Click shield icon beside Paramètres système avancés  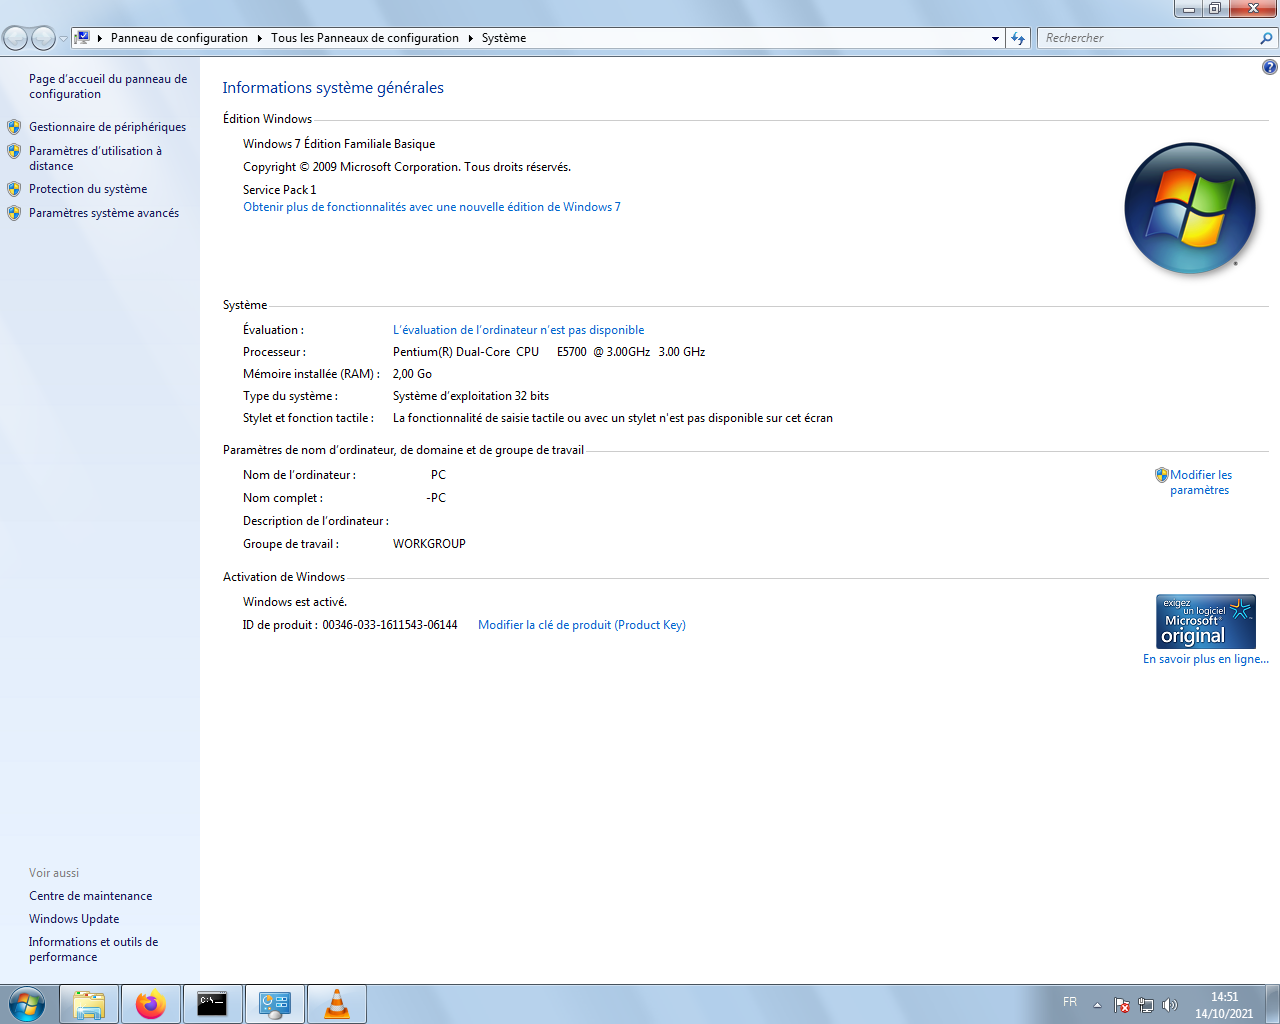[14, 213]
